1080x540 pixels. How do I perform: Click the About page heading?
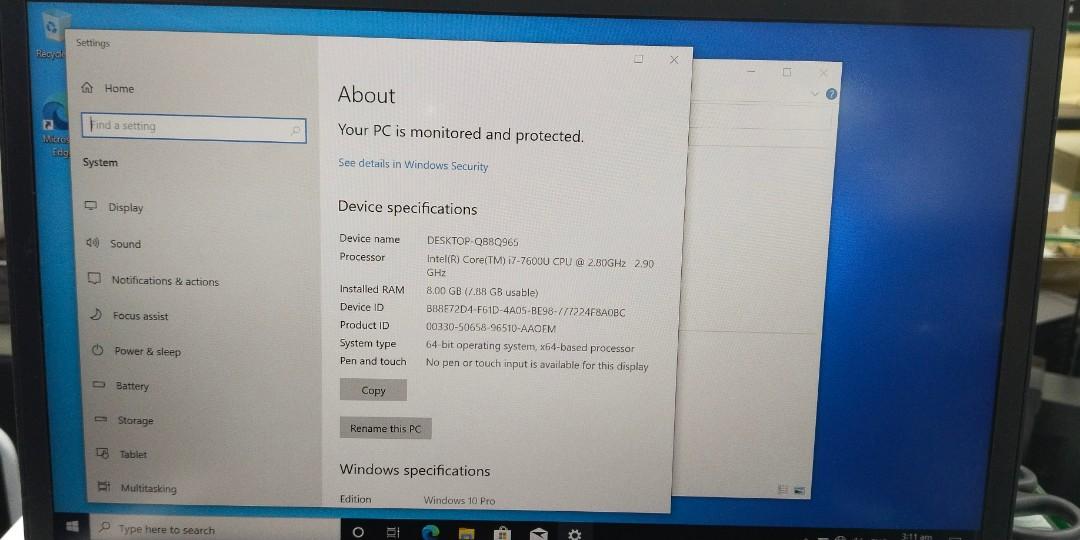366,95
